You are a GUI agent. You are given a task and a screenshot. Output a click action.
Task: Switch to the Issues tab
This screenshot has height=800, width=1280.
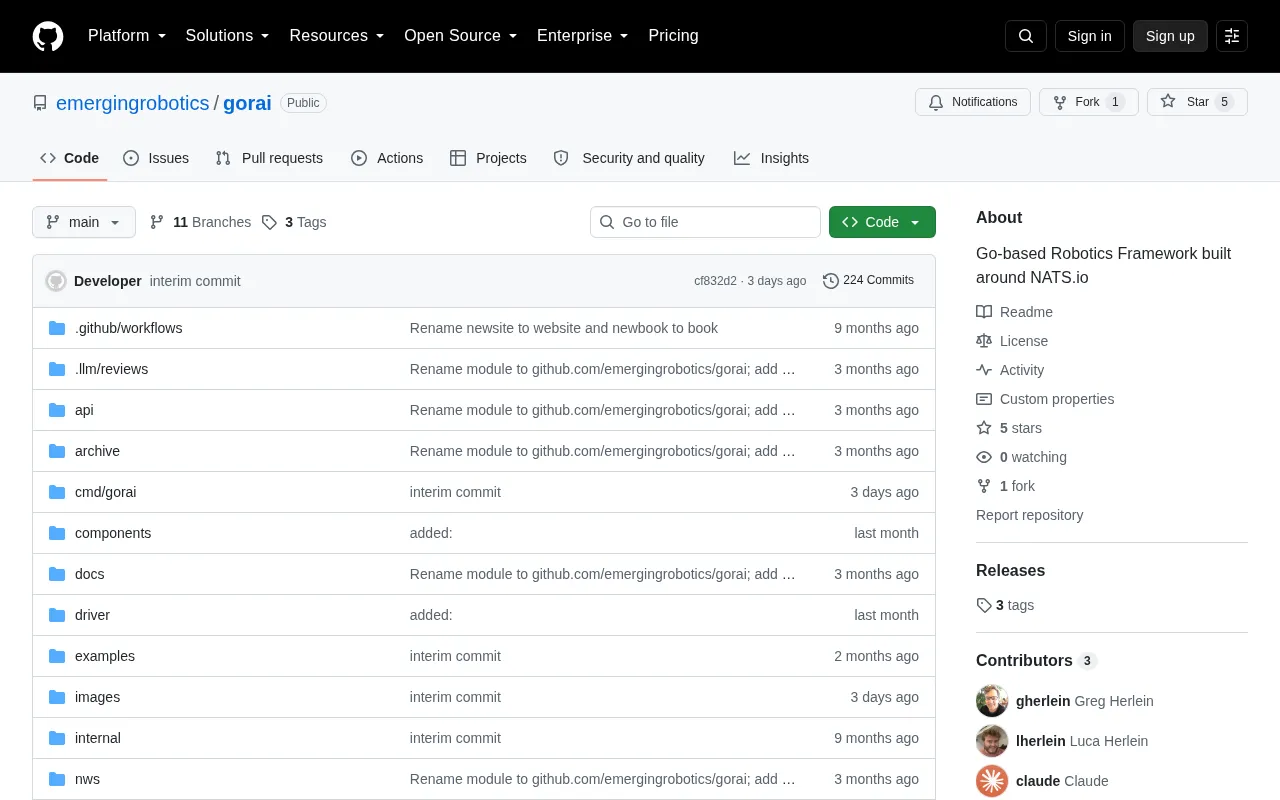156,158
